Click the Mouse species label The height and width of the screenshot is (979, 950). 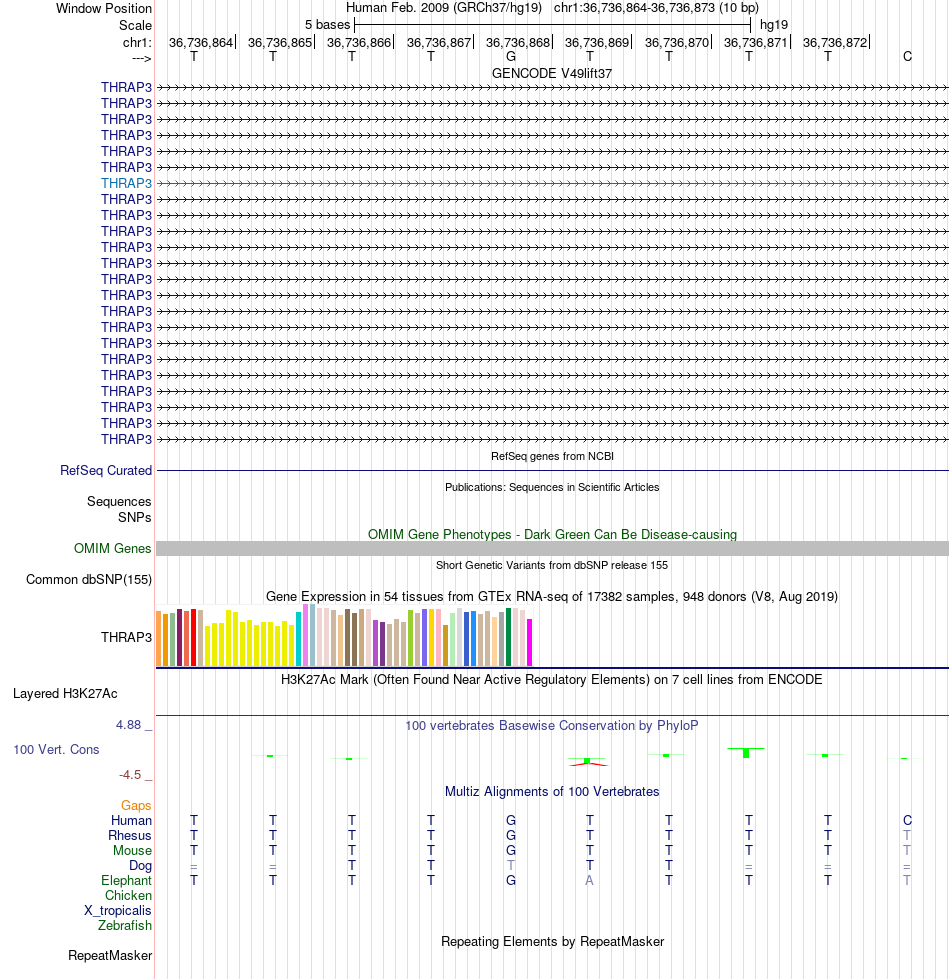pyautogui.click(x=132, y=850)
